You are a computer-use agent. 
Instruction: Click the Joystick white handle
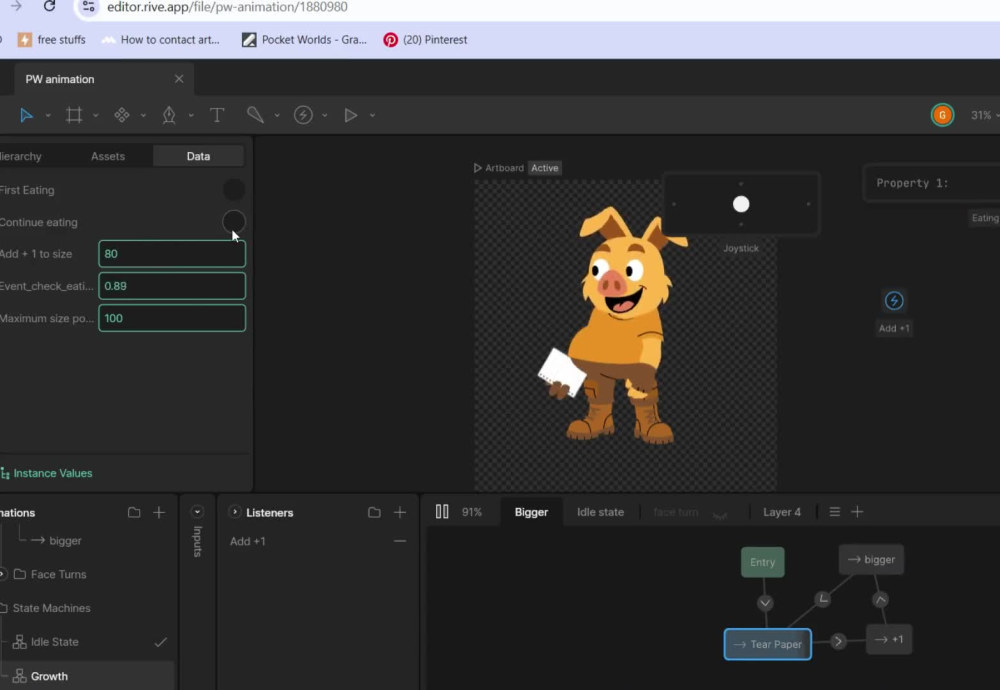(741, 204)
